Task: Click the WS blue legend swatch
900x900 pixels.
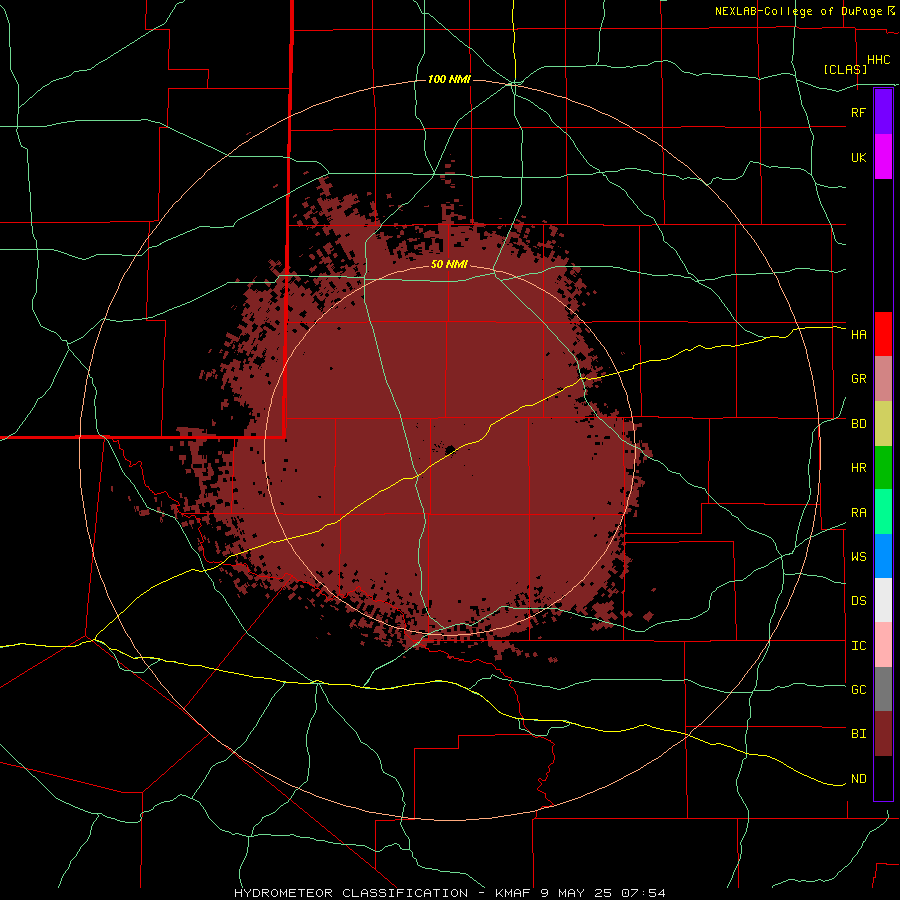Action: tap(883, 556)
